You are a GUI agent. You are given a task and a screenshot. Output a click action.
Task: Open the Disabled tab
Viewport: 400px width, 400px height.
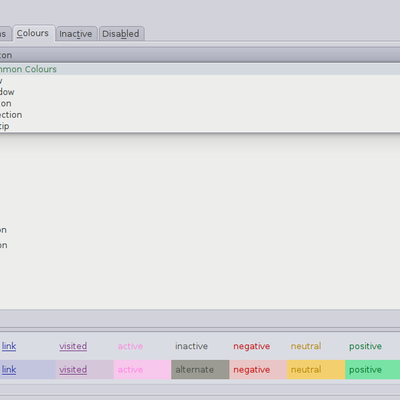click(x=121, y=34)
